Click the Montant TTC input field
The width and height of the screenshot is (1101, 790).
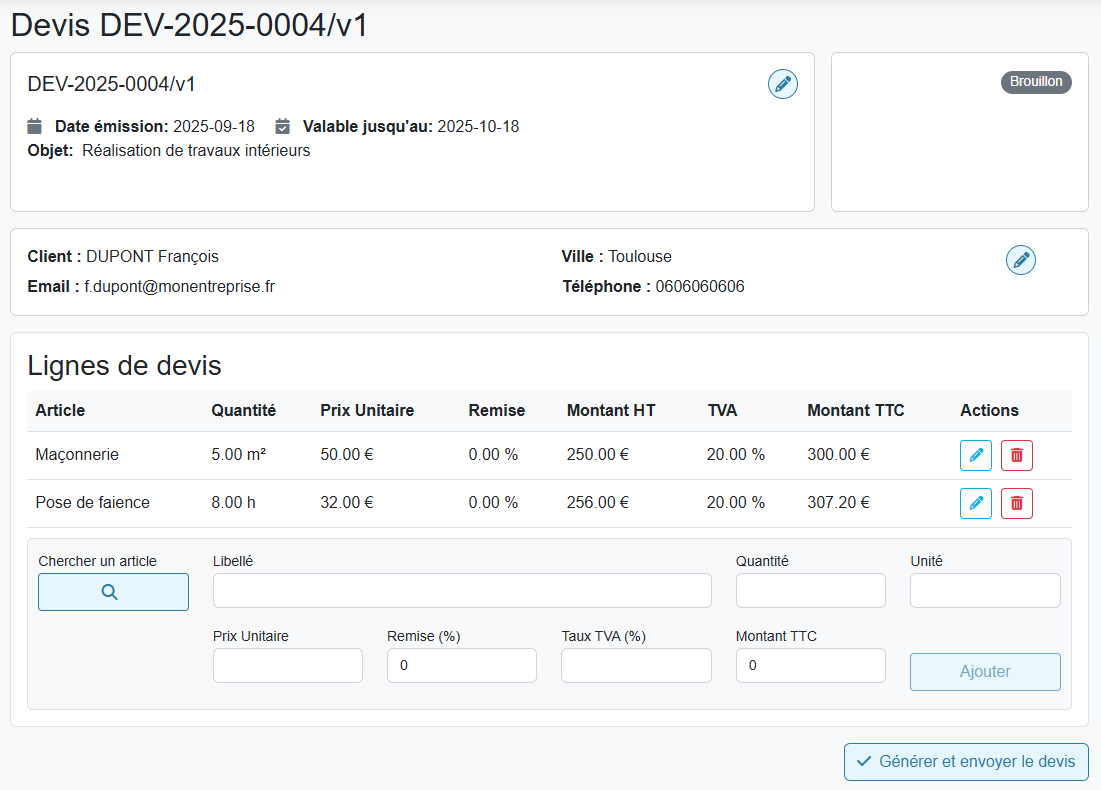click(x=810, y=666)
